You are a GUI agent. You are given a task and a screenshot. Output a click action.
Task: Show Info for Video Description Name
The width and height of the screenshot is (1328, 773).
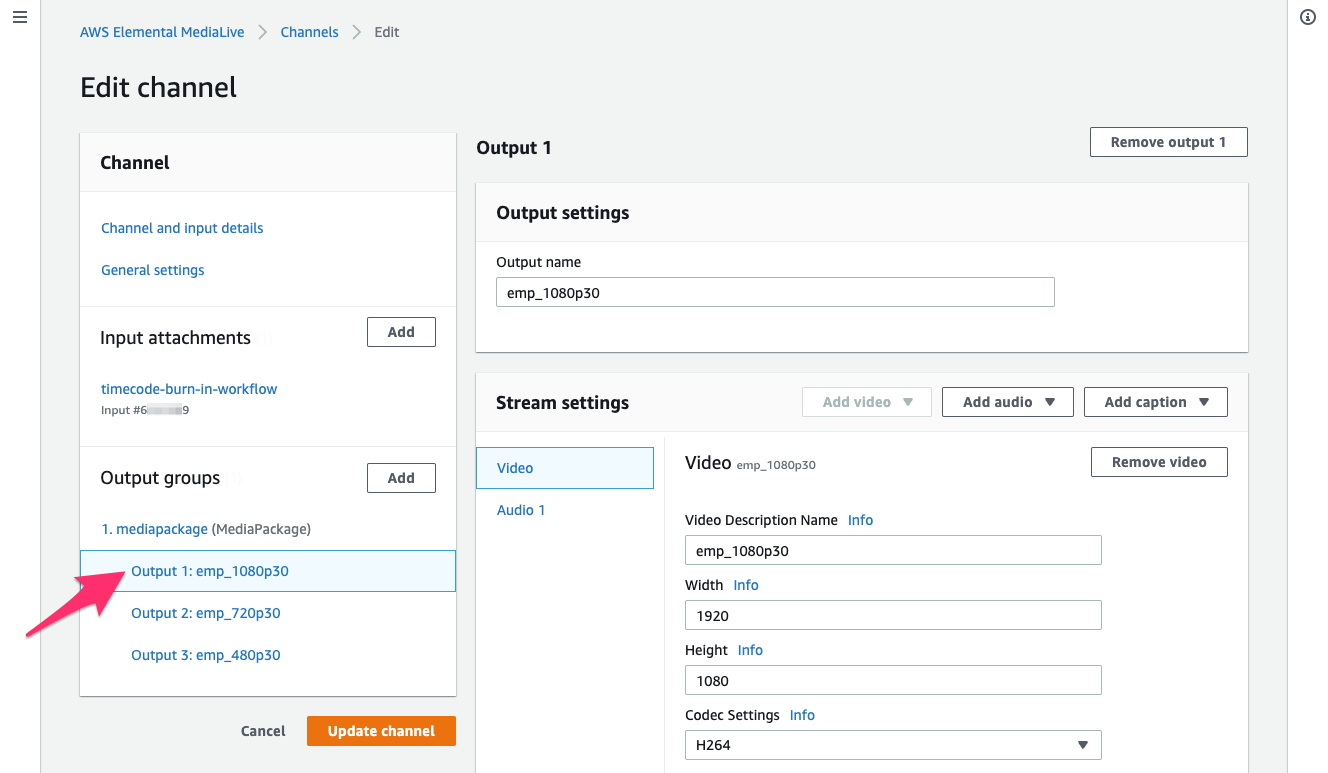click(x=860, y=520)
